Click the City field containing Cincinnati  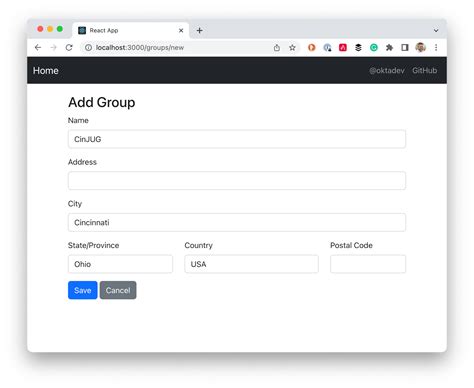click(237, 222)
